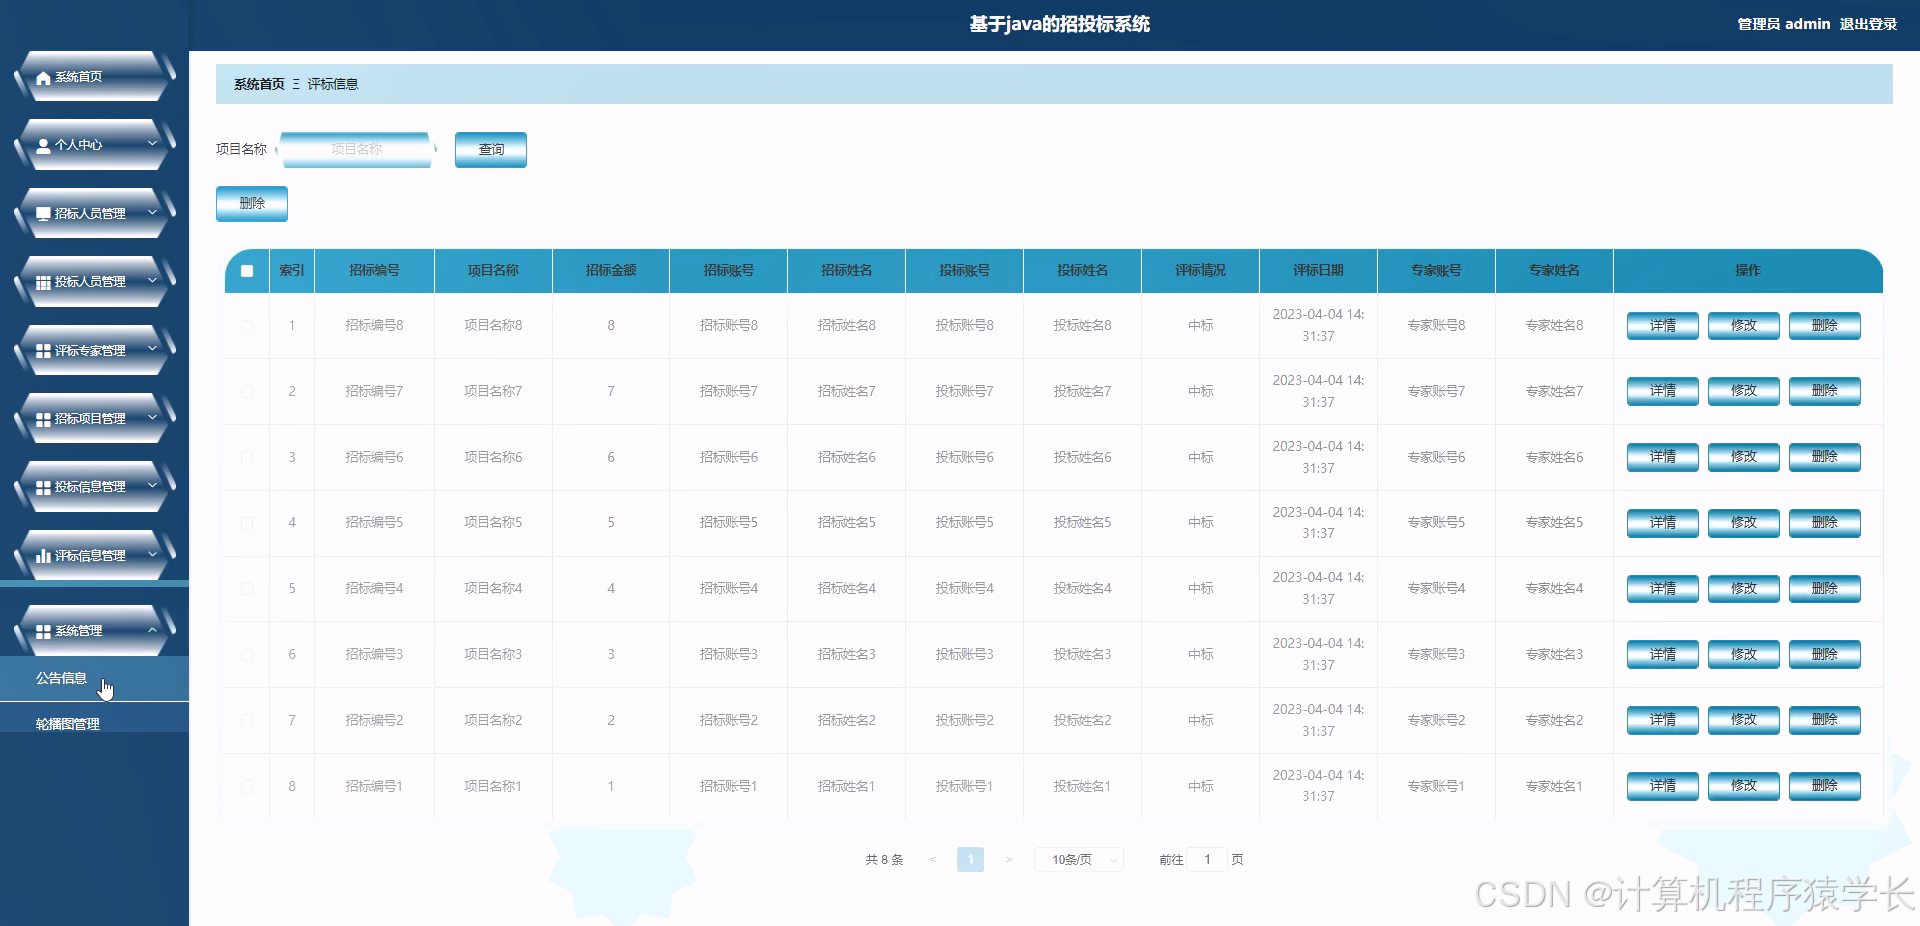Click the 前往 page number input
This screenshot has height=926, width=1920.
pos(1207,860)
